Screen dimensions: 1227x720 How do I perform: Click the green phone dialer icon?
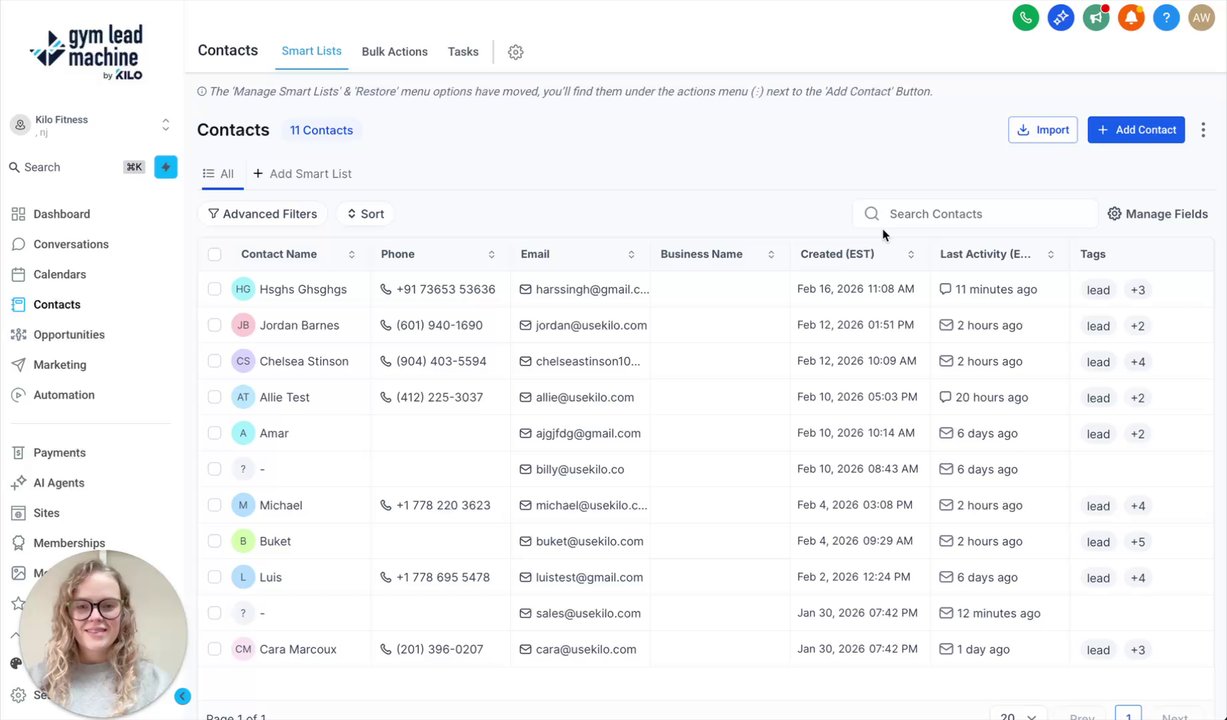[x=1025, y=18]
